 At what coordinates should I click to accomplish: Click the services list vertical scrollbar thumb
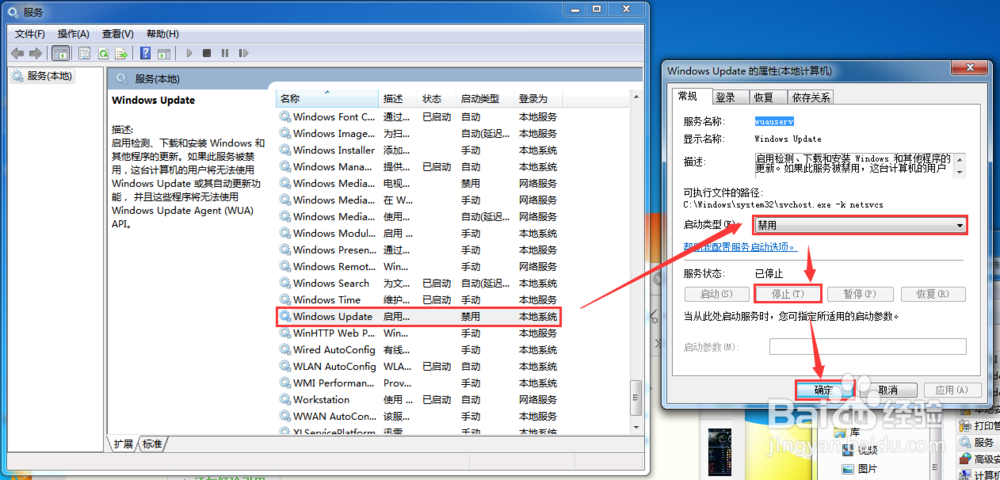[635, 398]
